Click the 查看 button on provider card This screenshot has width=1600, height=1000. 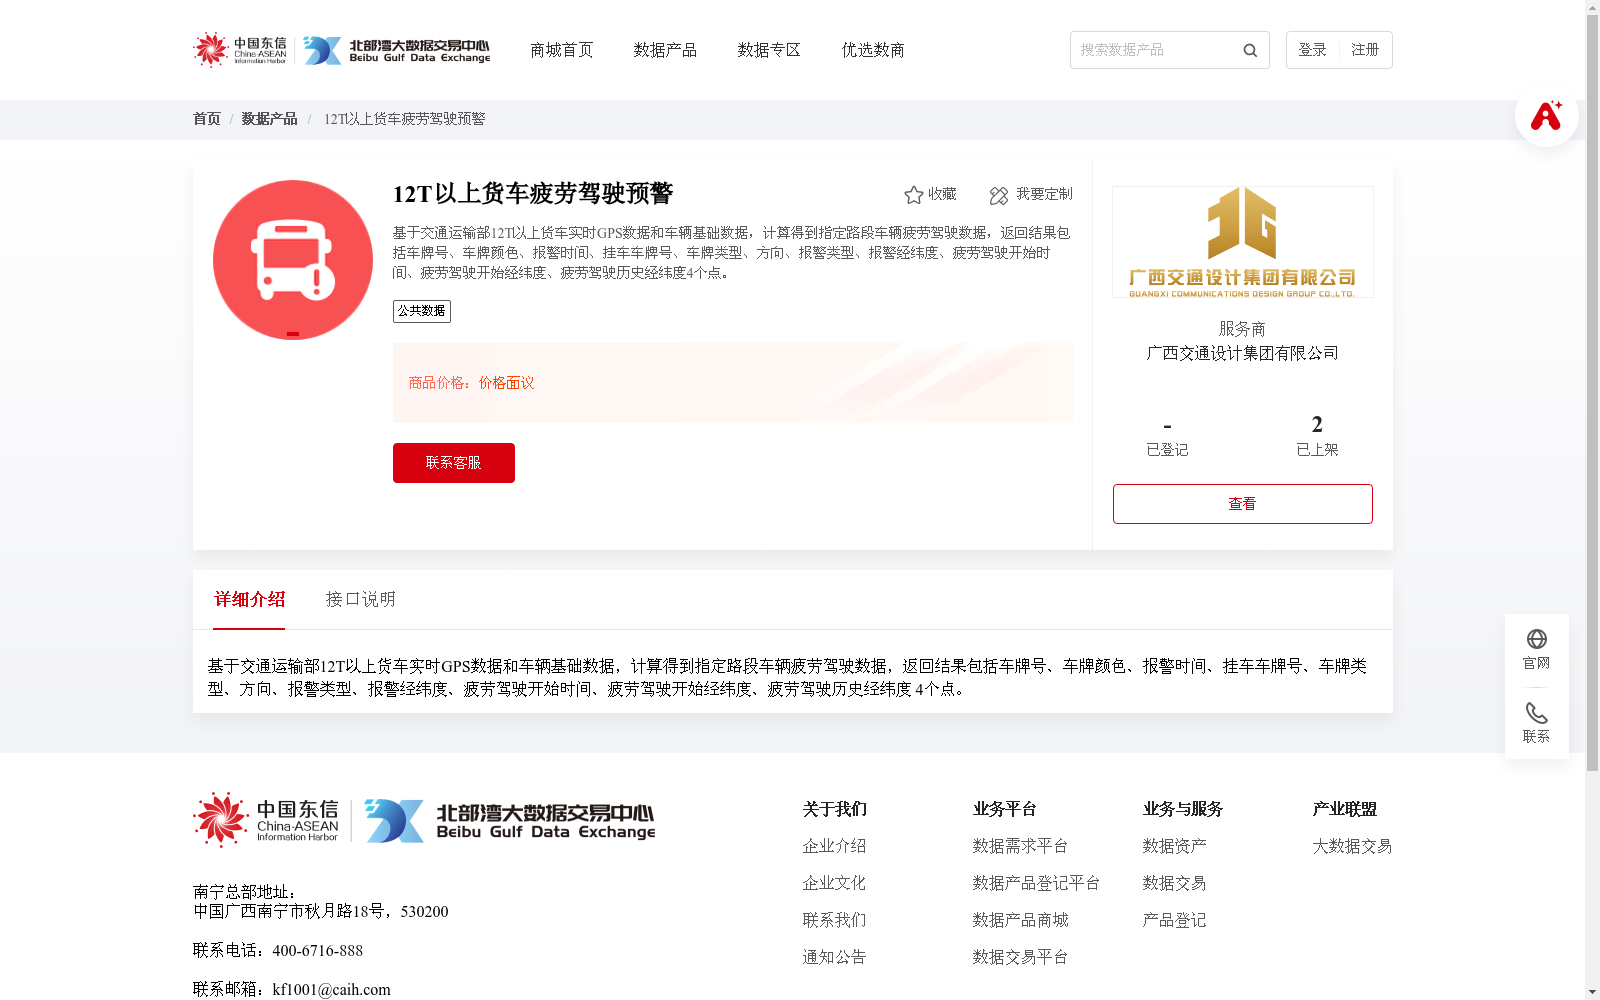pyautogui.click(x=1242, y=503)
